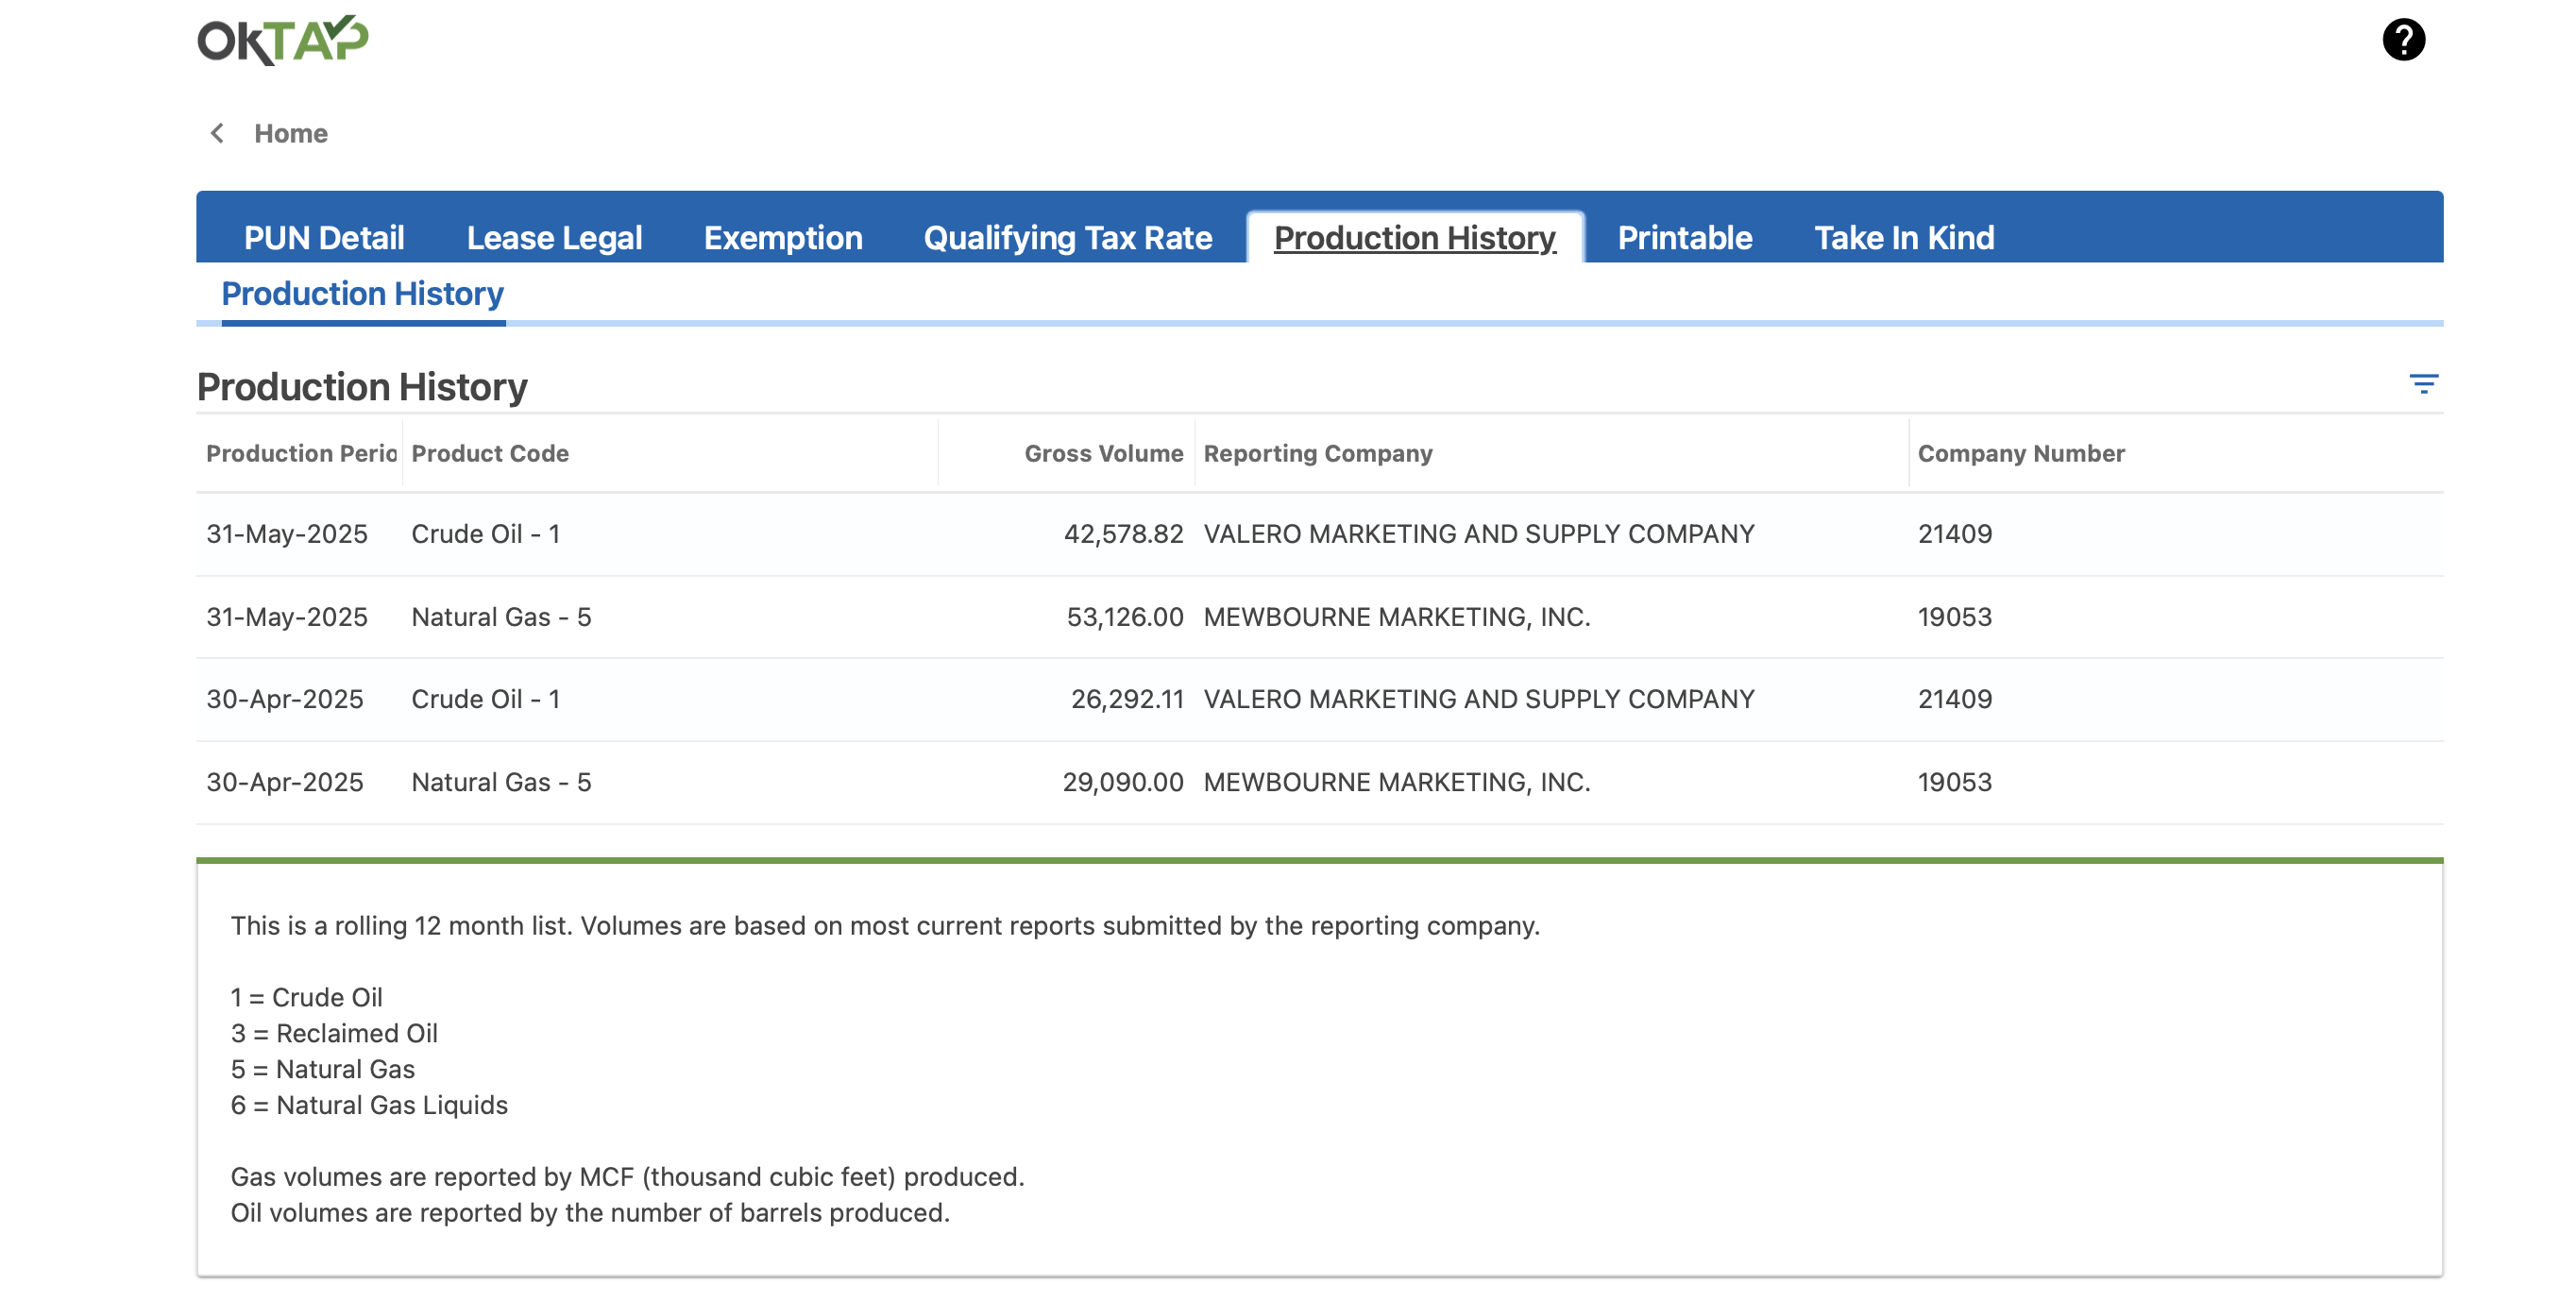The image size is (2576, 1301).
Task: Open the Take In Kind tab
Action: click(x=1903, y=238)
